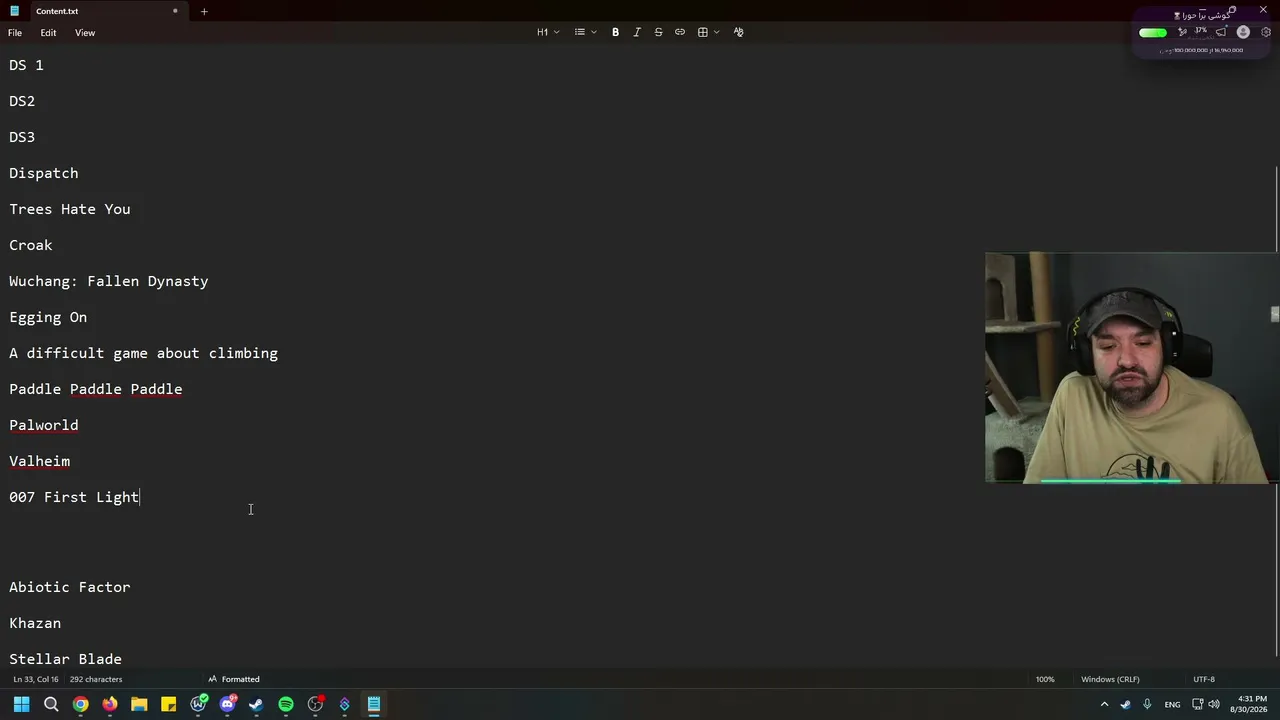This screenshot has width=1280, height=720.
Task: Open Google Chrome from the taskbar
Action: [80, 704]
